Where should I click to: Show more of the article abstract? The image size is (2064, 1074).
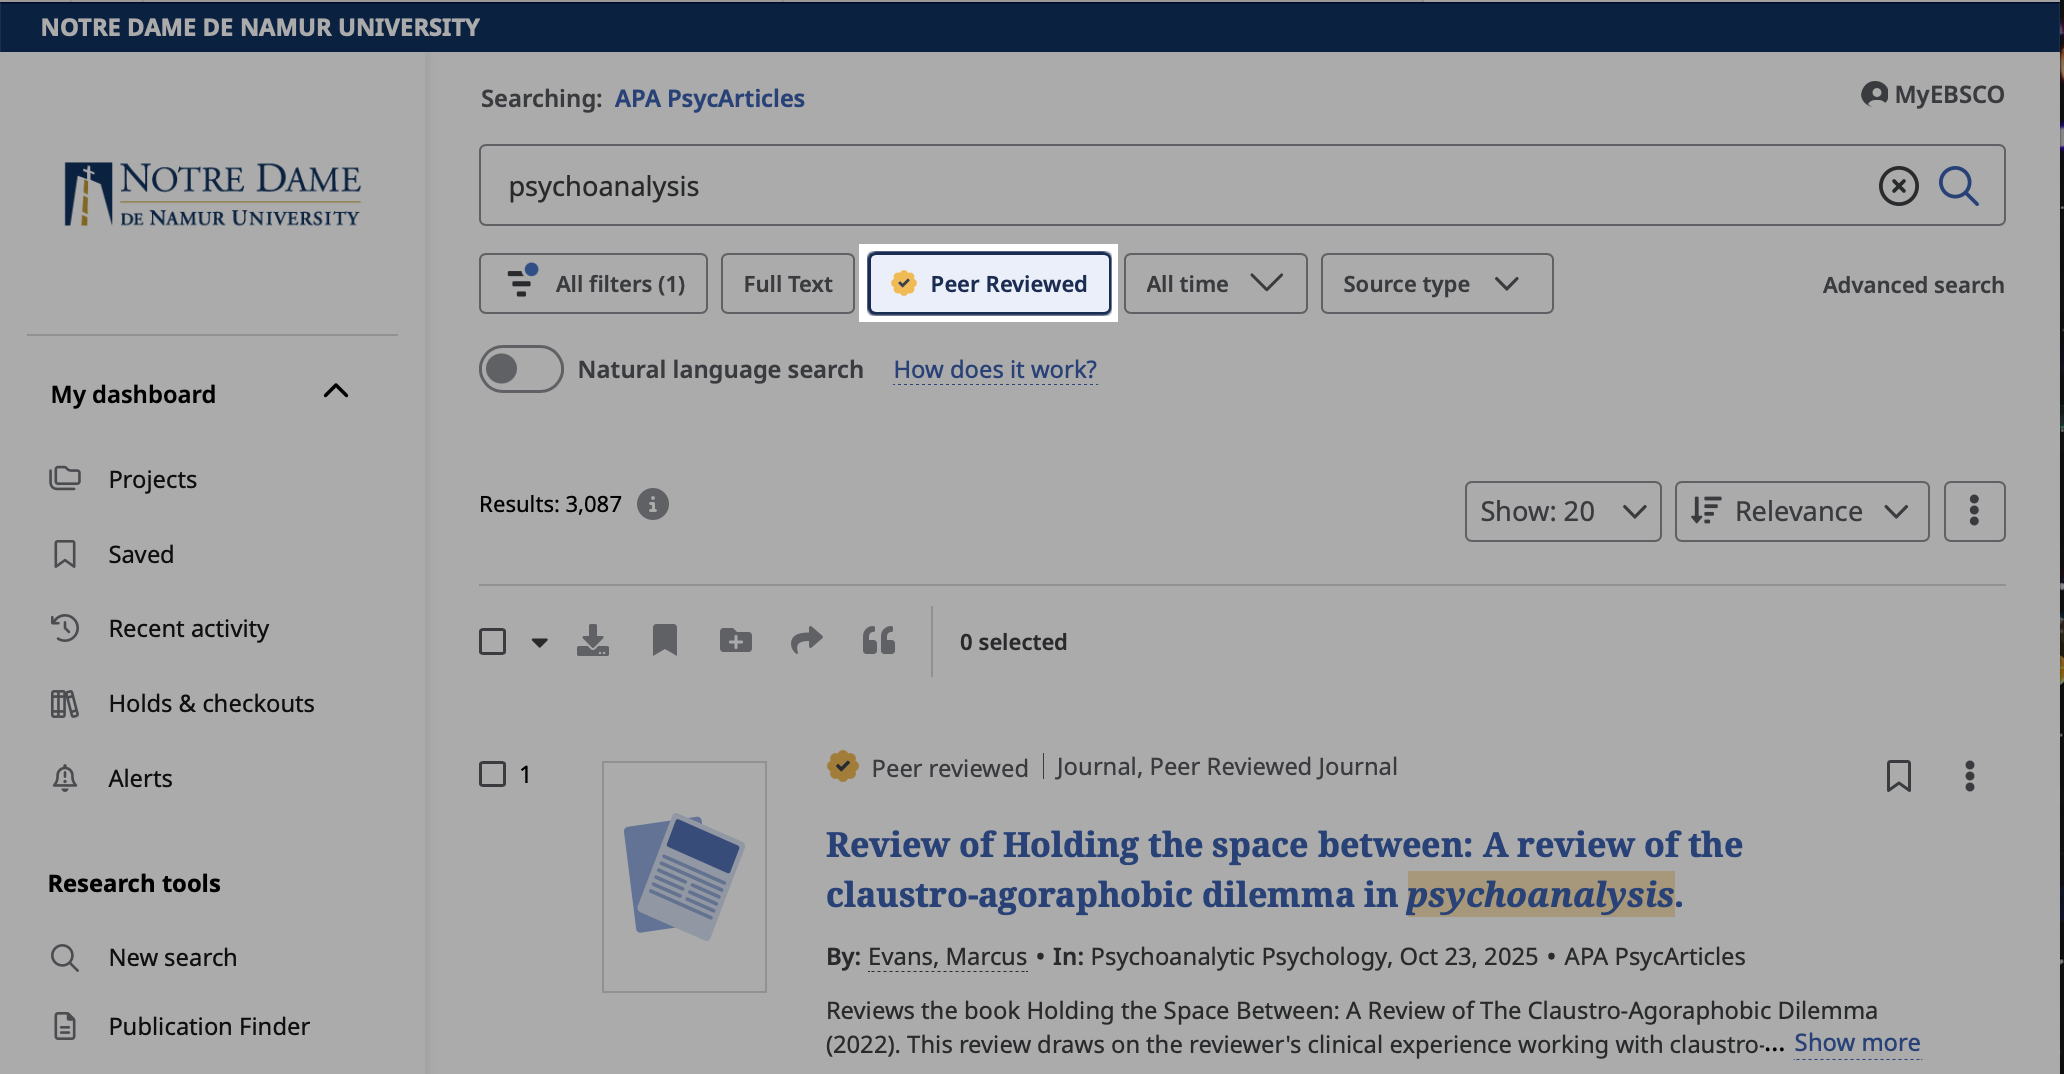click(x=1857, y=1042)
